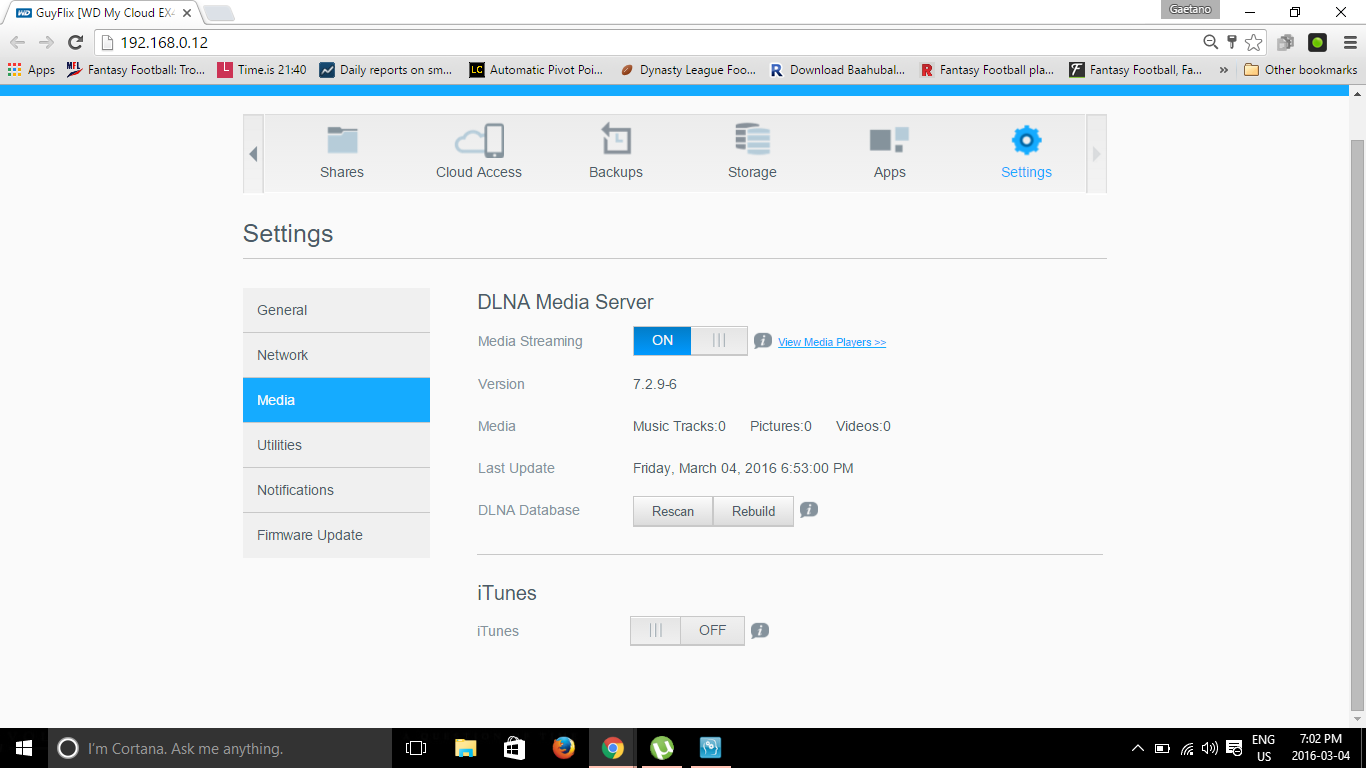Viewport: 1366px width, 768px height.
Task: Select Network in the settings sidebar
Action: (336, 355)
